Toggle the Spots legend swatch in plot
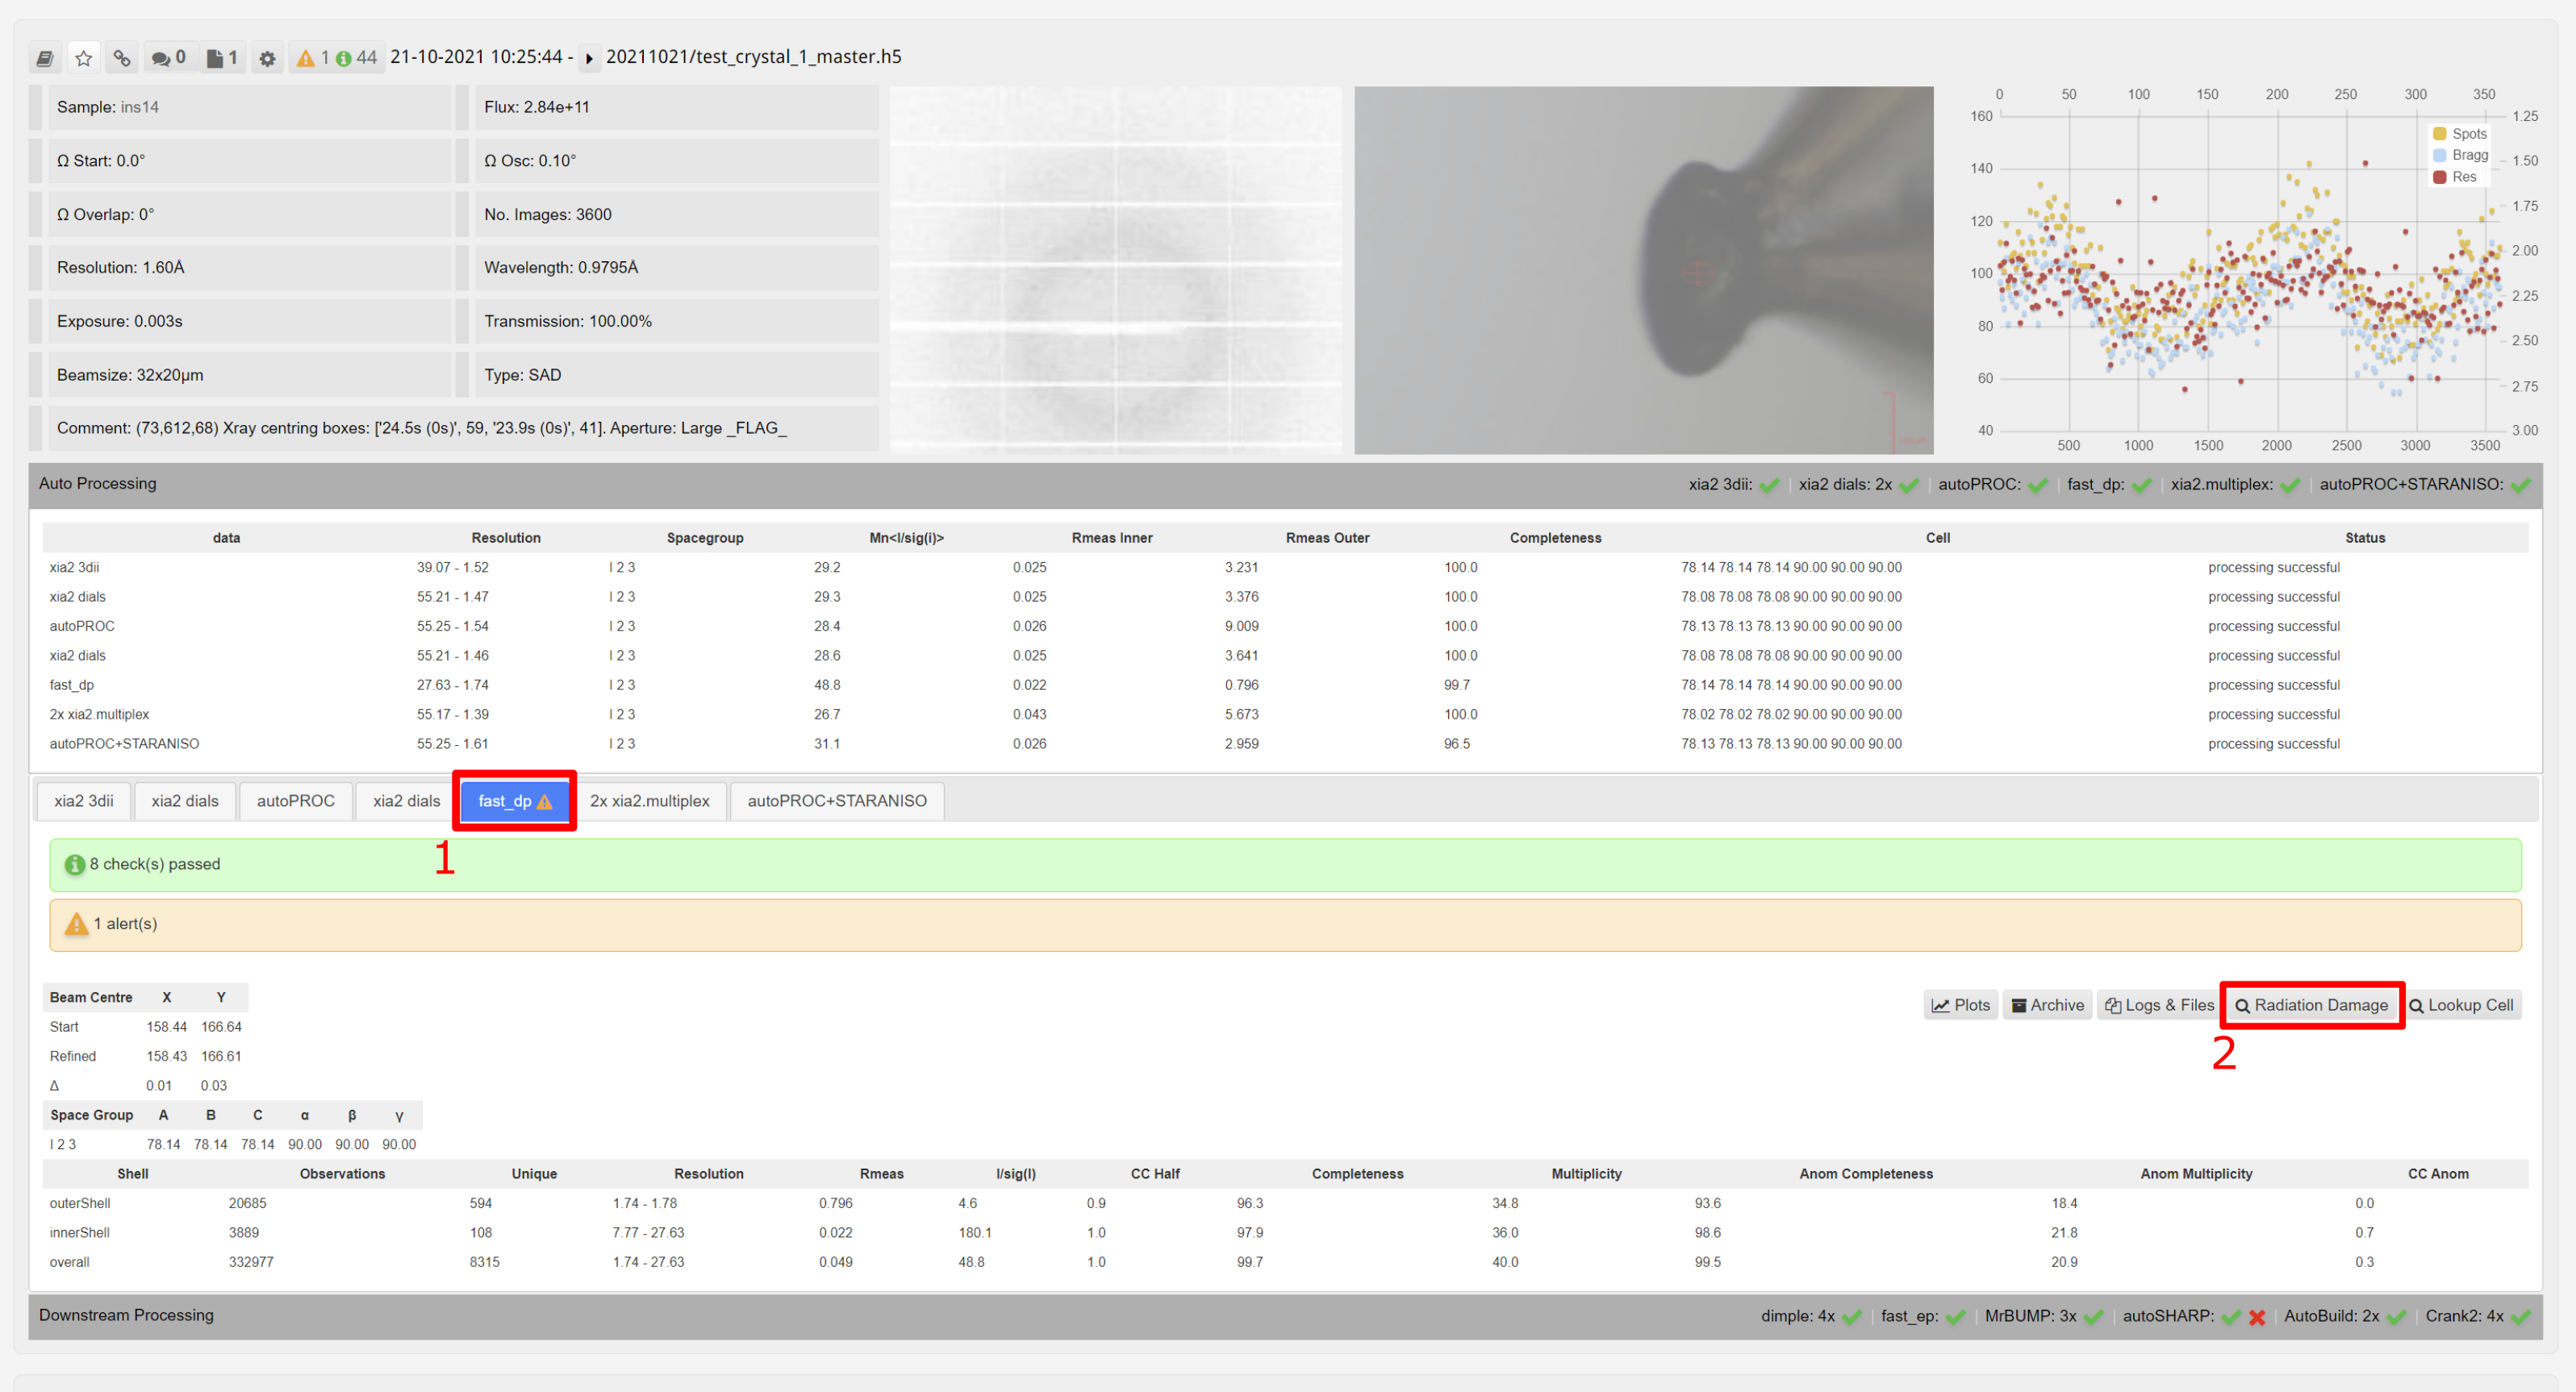 [x=2439, y=134]
